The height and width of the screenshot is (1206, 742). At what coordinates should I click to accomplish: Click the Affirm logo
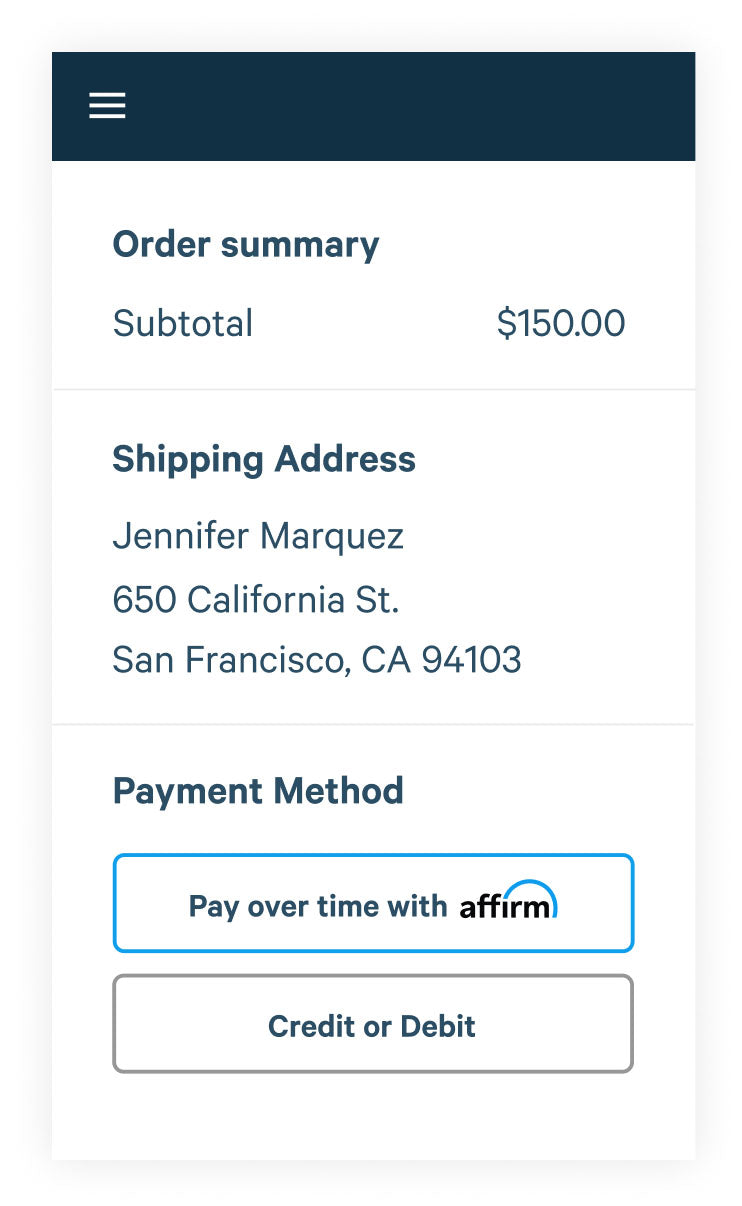(508, 903)
